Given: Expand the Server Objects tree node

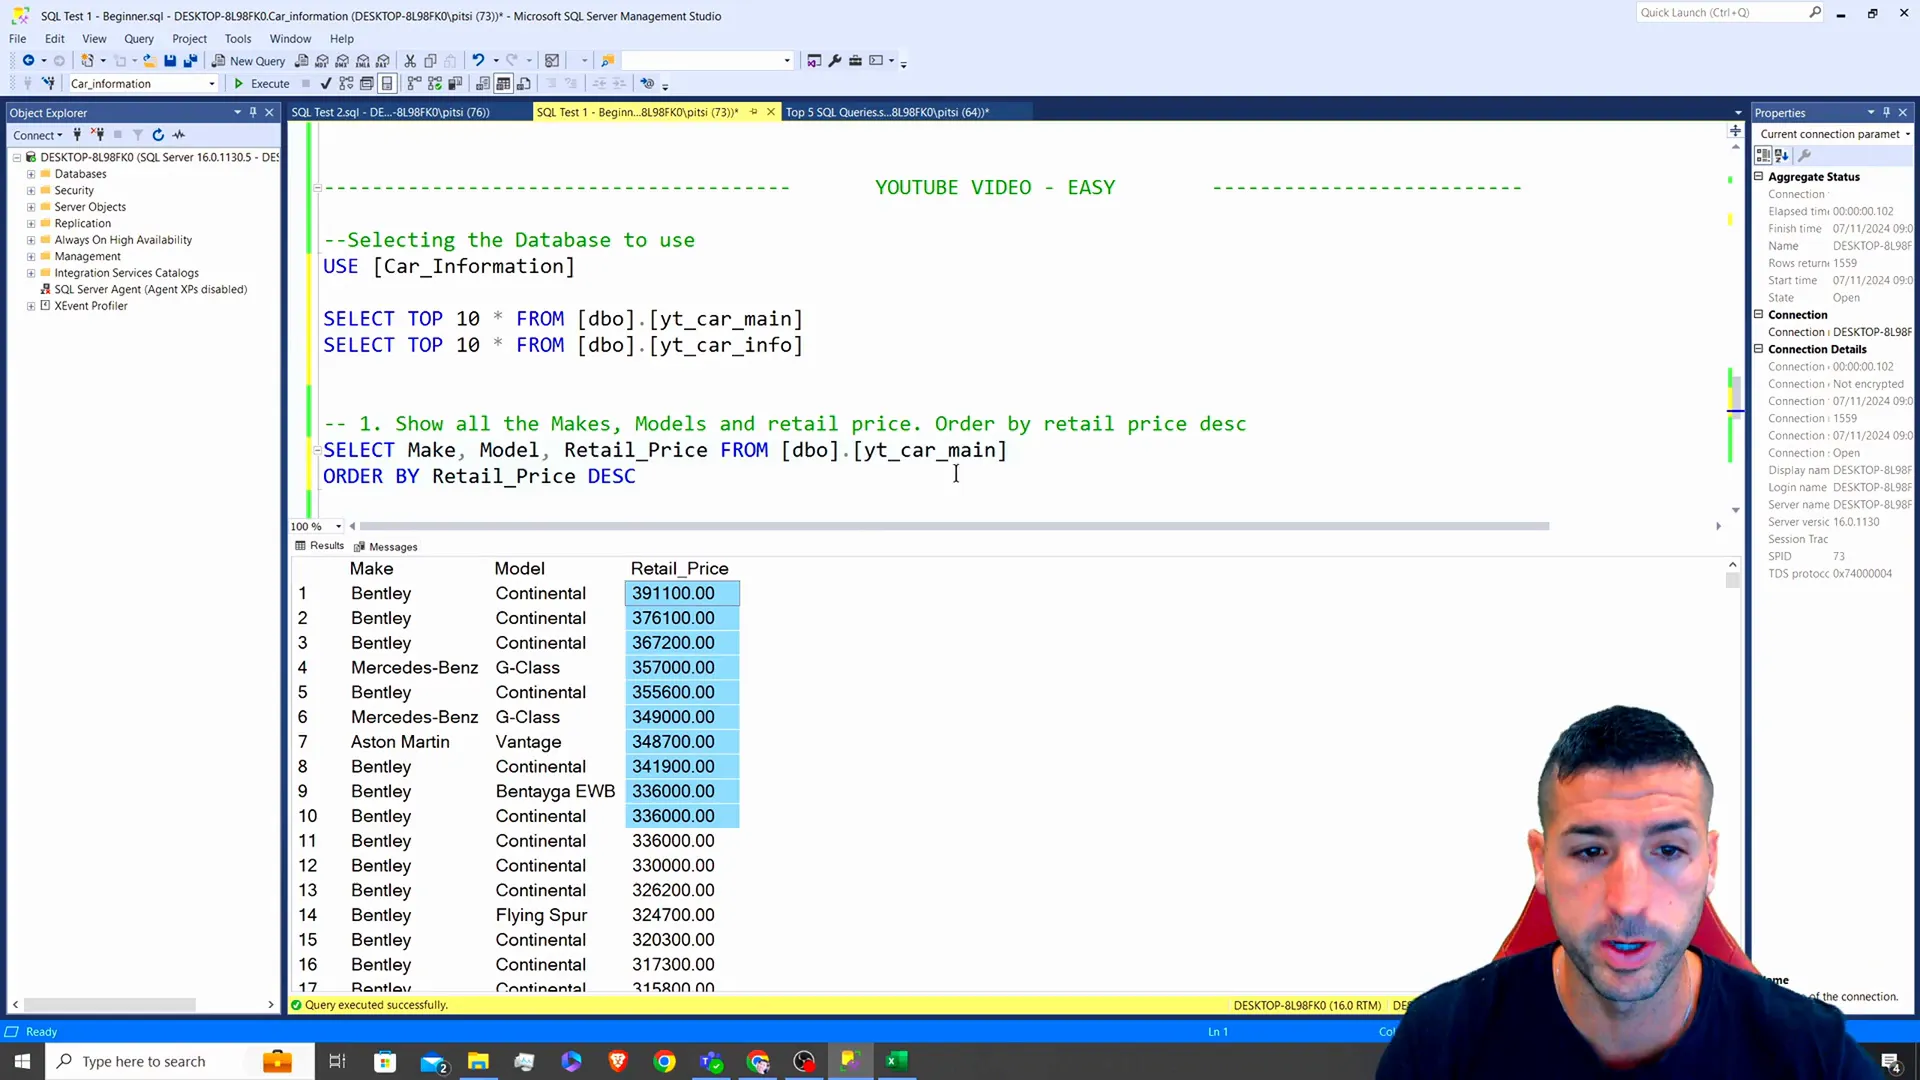Looking at the screenshot, I should coord(30,207).
